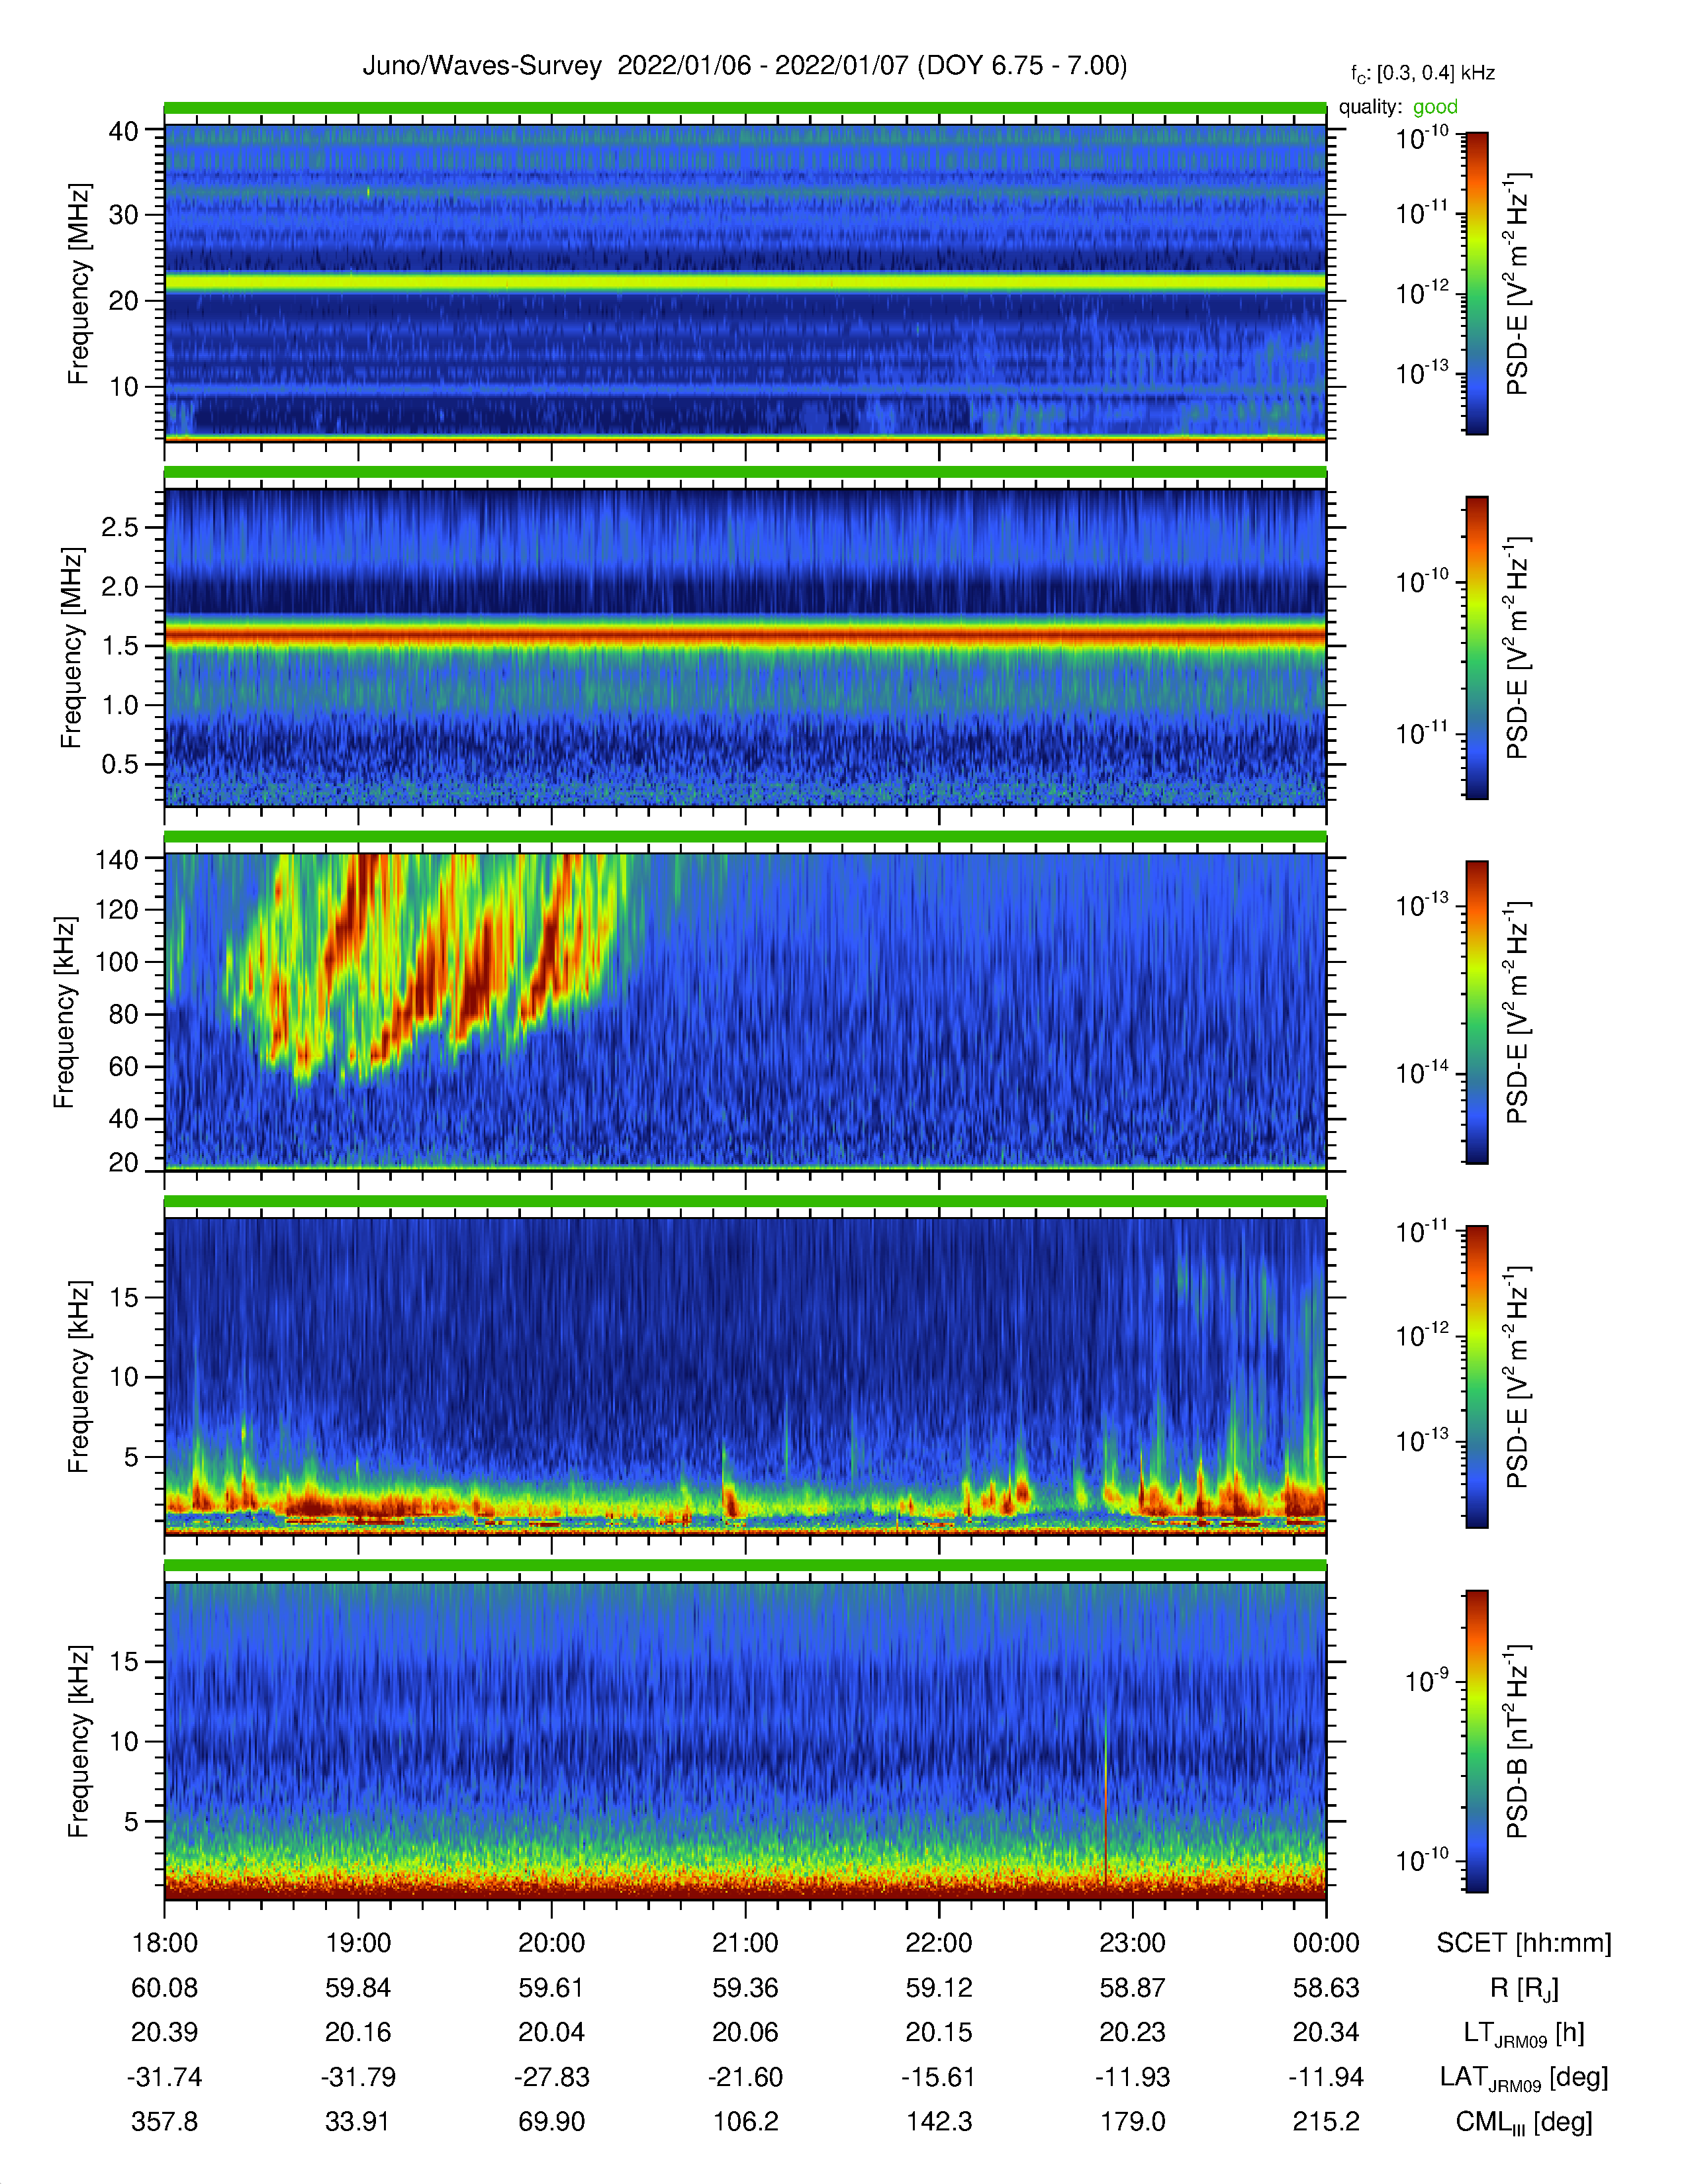
Task: Click the 18:00 start time label
Action: pyautogui.click(x=165, y=1943)
